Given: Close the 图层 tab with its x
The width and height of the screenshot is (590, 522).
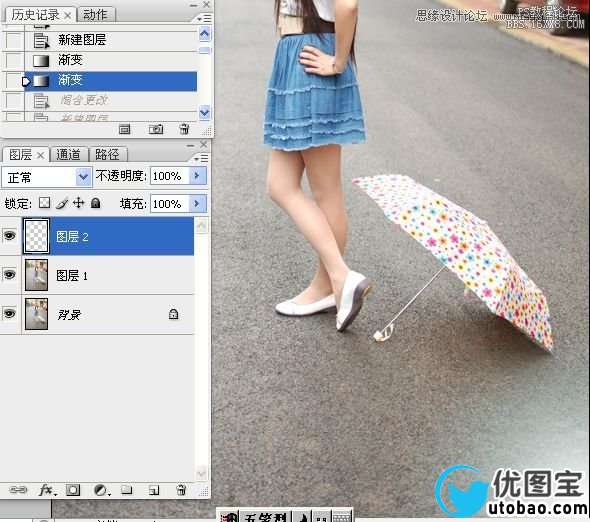Looking at the screenshot, I should (x=41, y=155).
